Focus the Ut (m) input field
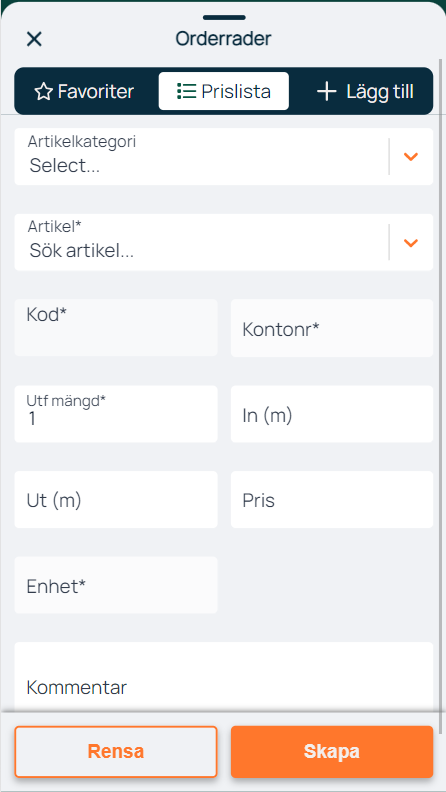 click(x=116, y=500)
